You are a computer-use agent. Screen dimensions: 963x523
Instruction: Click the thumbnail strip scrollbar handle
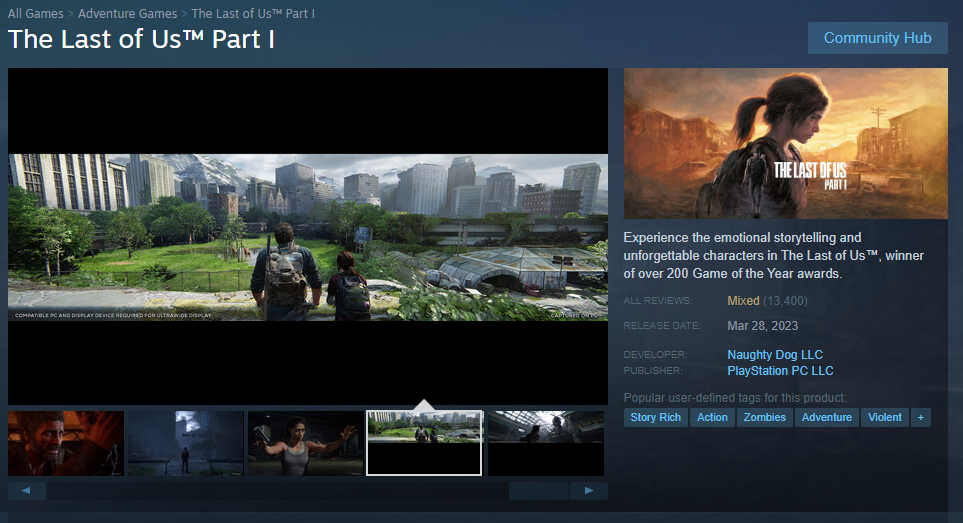539,490
